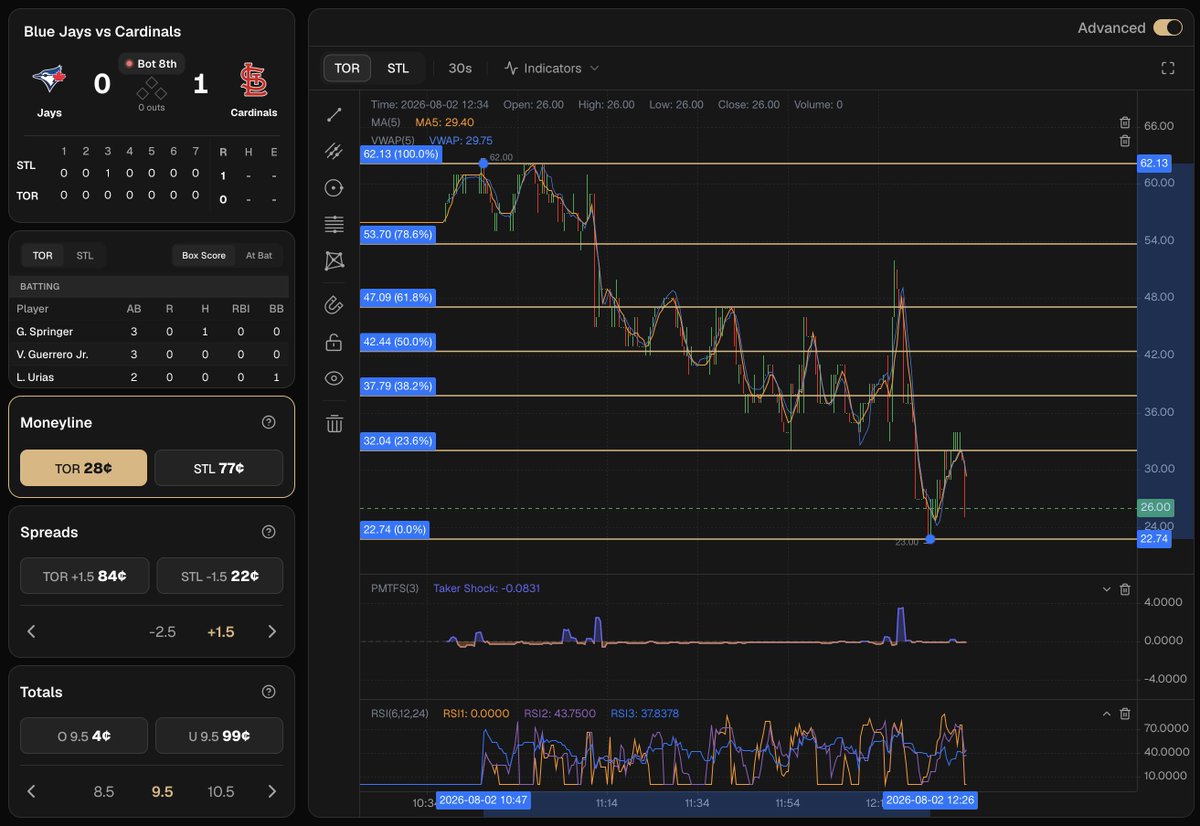Click the G. Springer batting row

click(150, 331)
